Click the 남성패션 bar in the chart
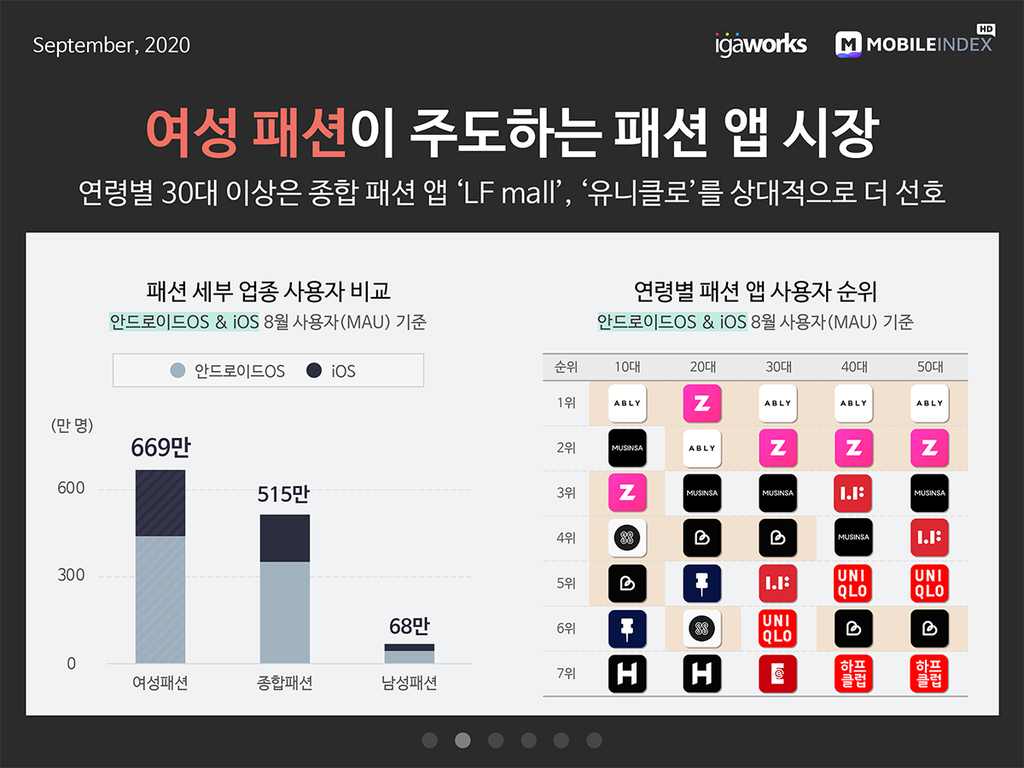The width and height of the screenshot is (1024, 768). pyautogui.click(x=409, y=654)
